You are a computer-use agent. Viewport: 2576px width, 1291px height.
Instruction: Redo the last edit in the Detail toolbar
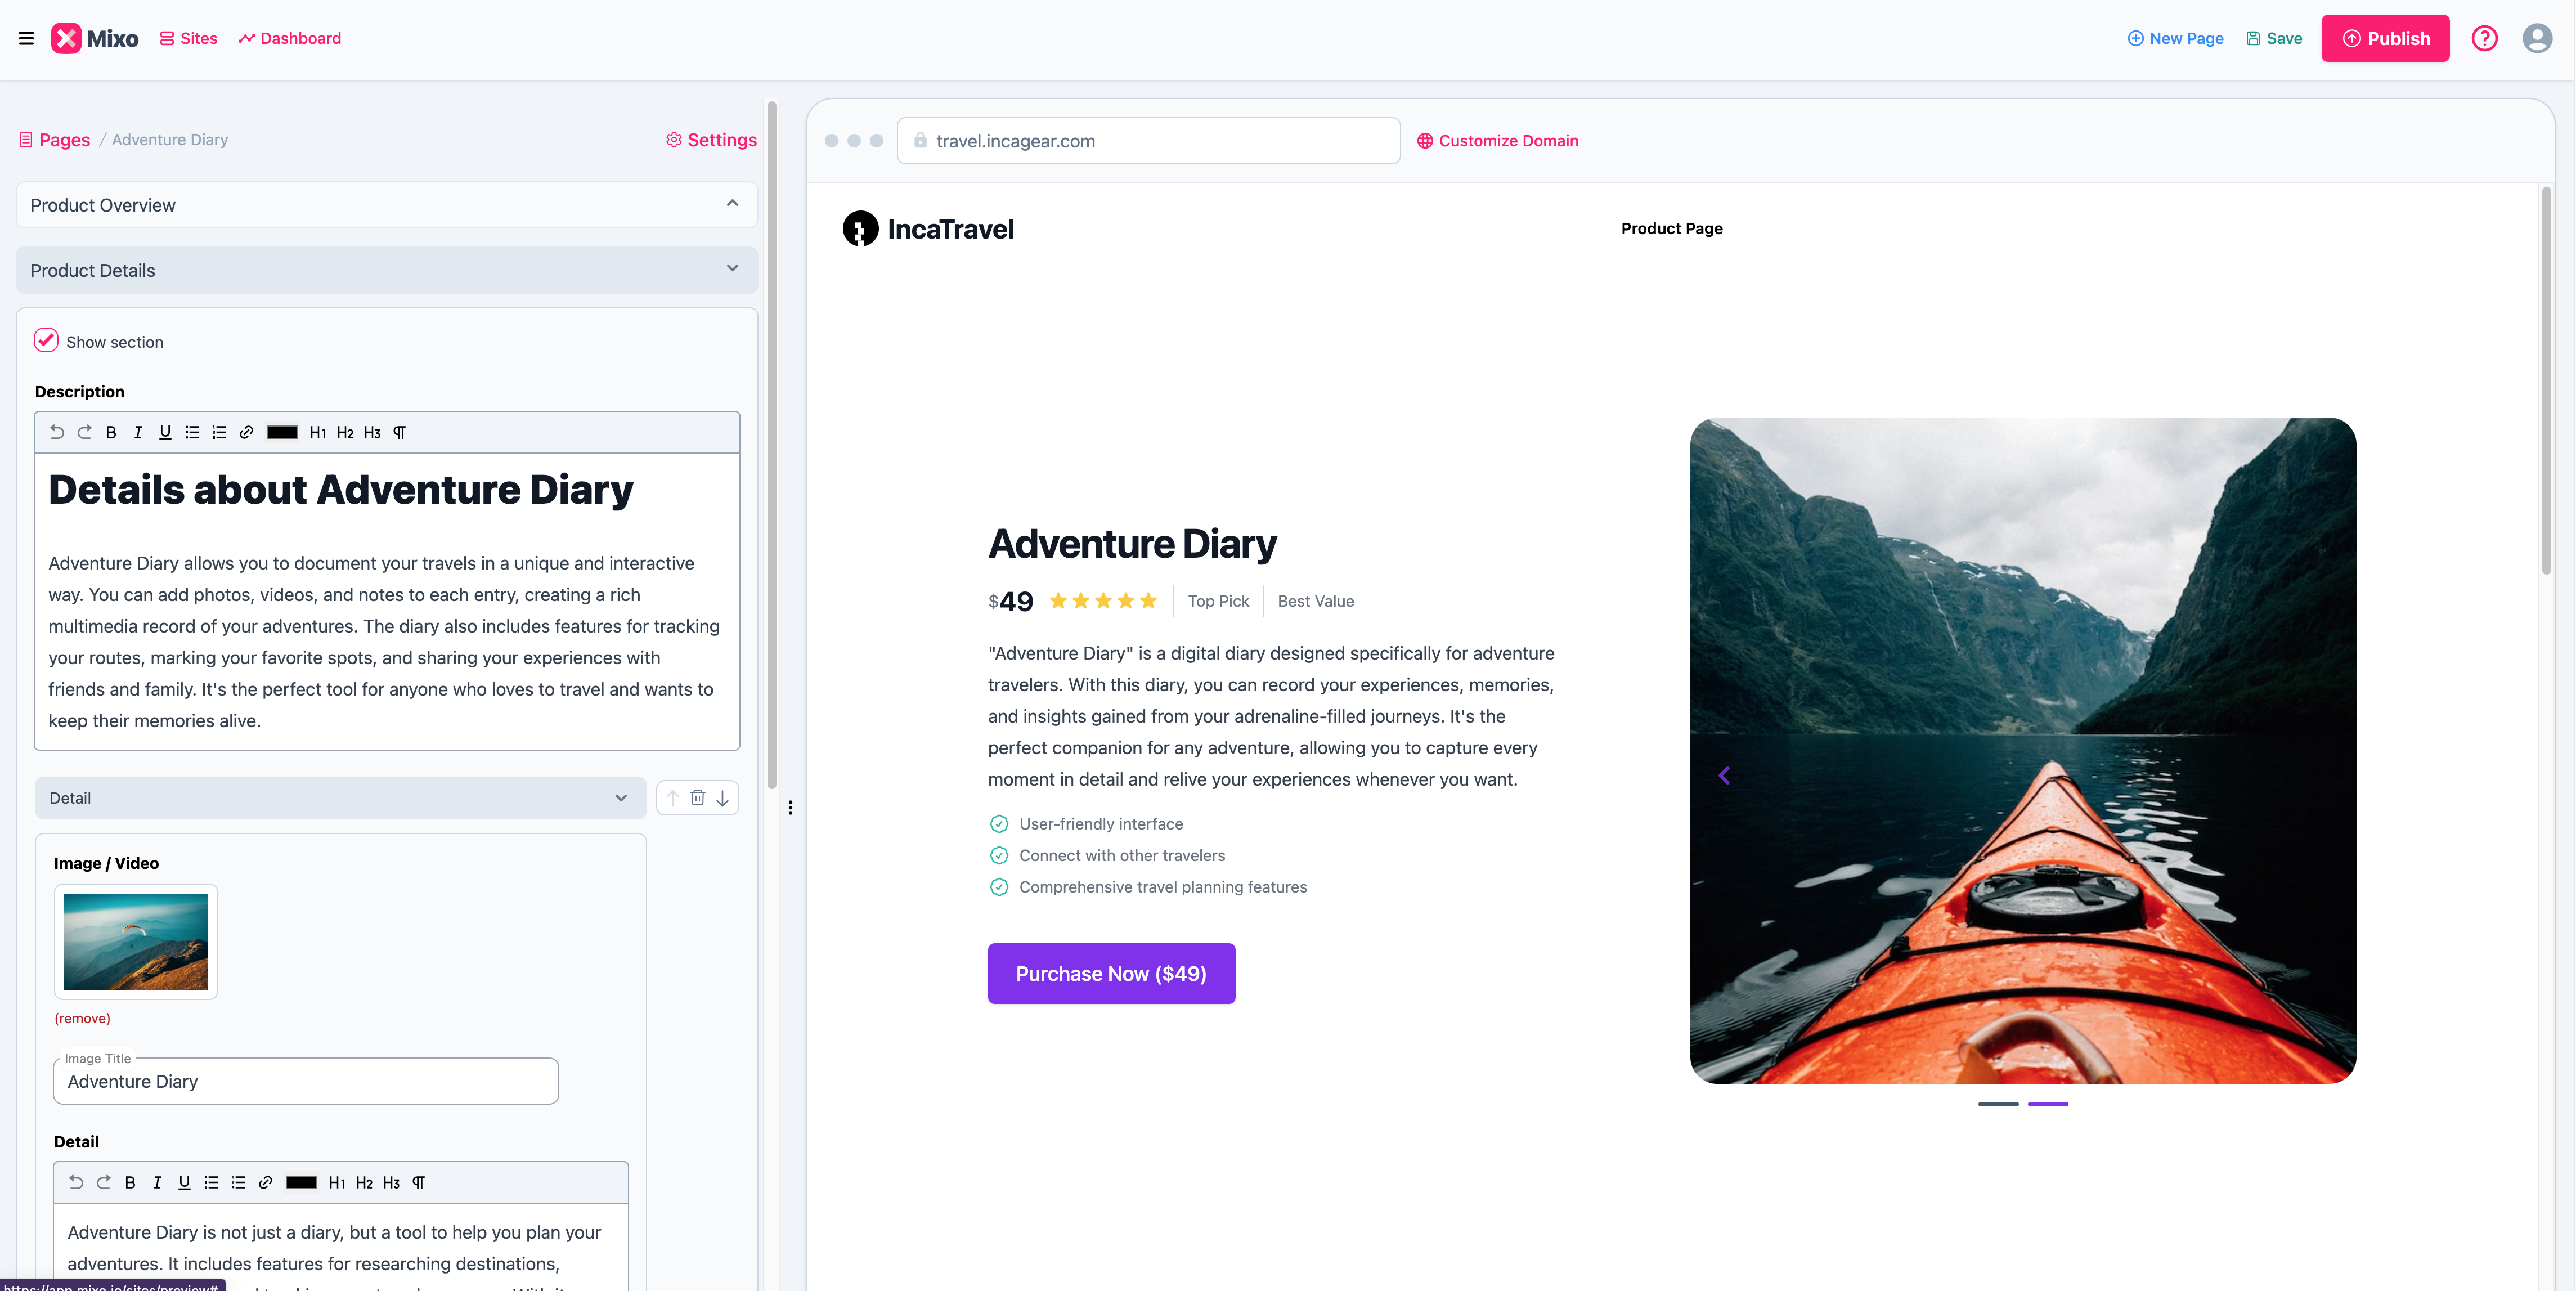[x=103, y=1182]
